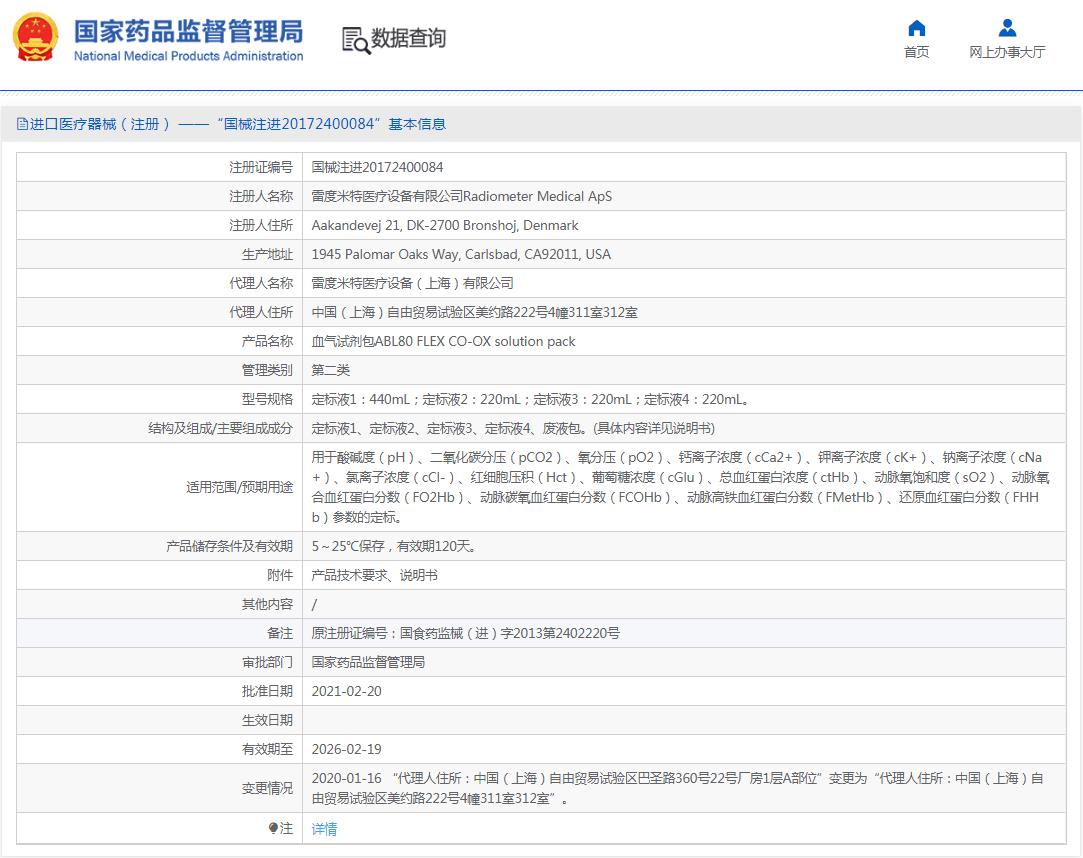Open the 详情 details link

[x=324, y=828]
